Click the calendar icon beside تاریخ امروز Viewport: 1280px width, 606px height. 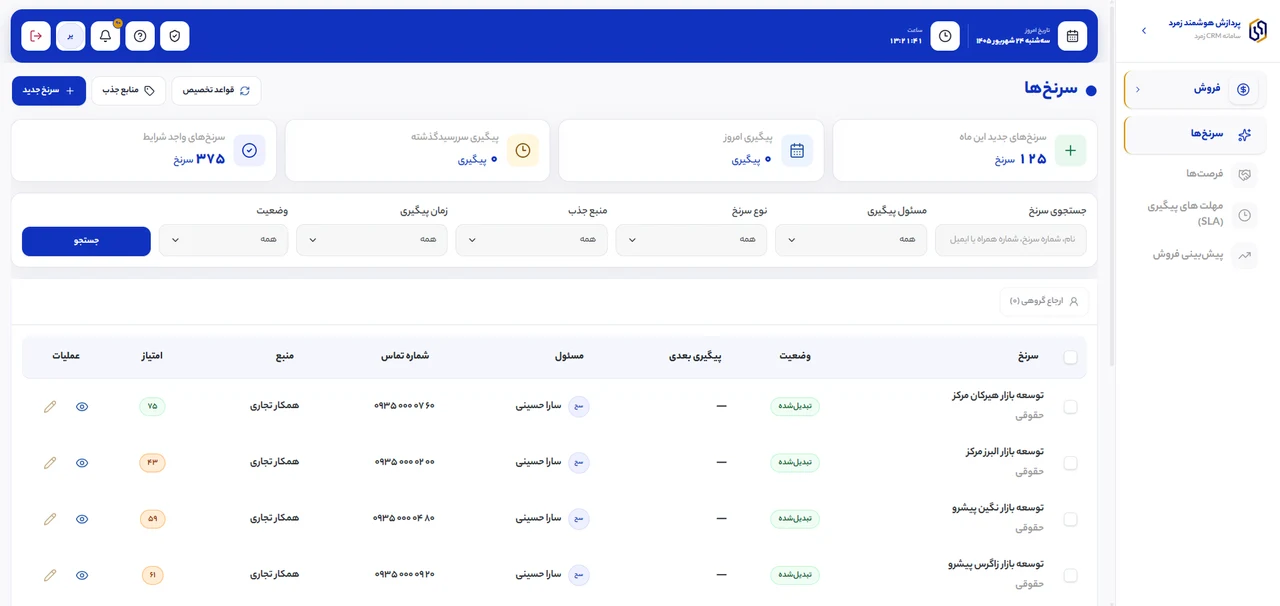click(1072, 36)
